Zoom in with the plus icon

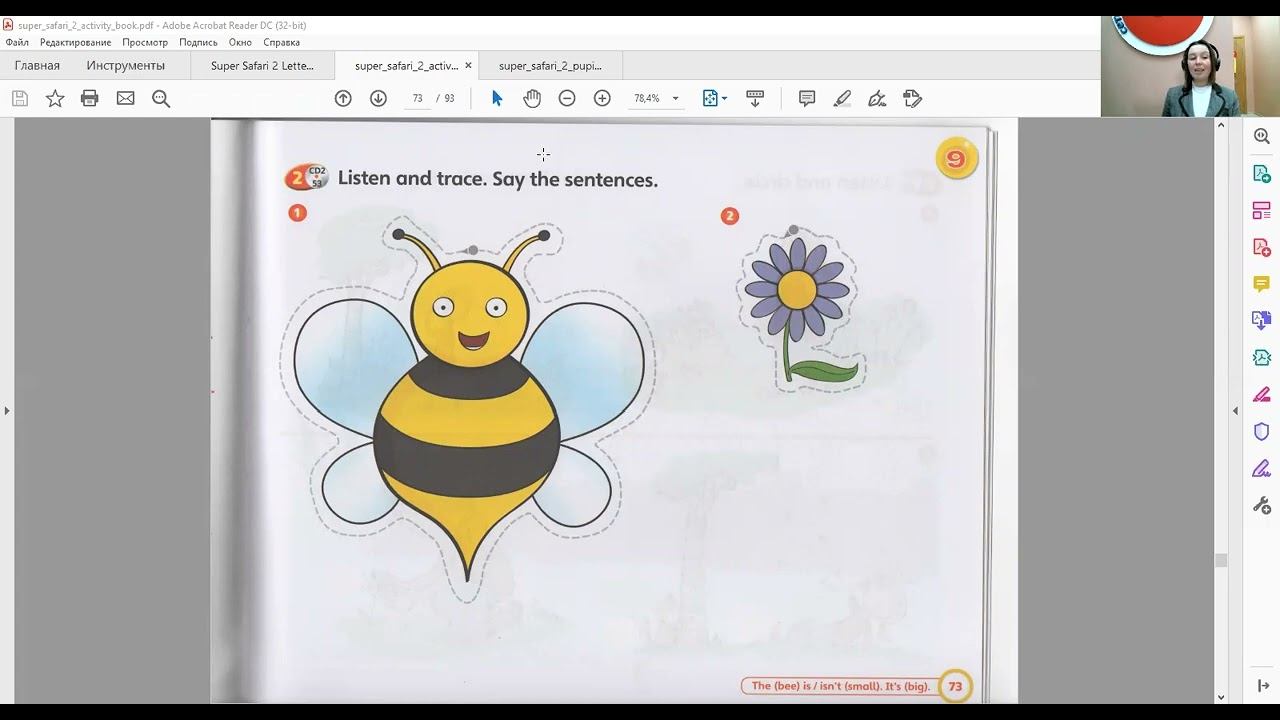pos(602,98)
